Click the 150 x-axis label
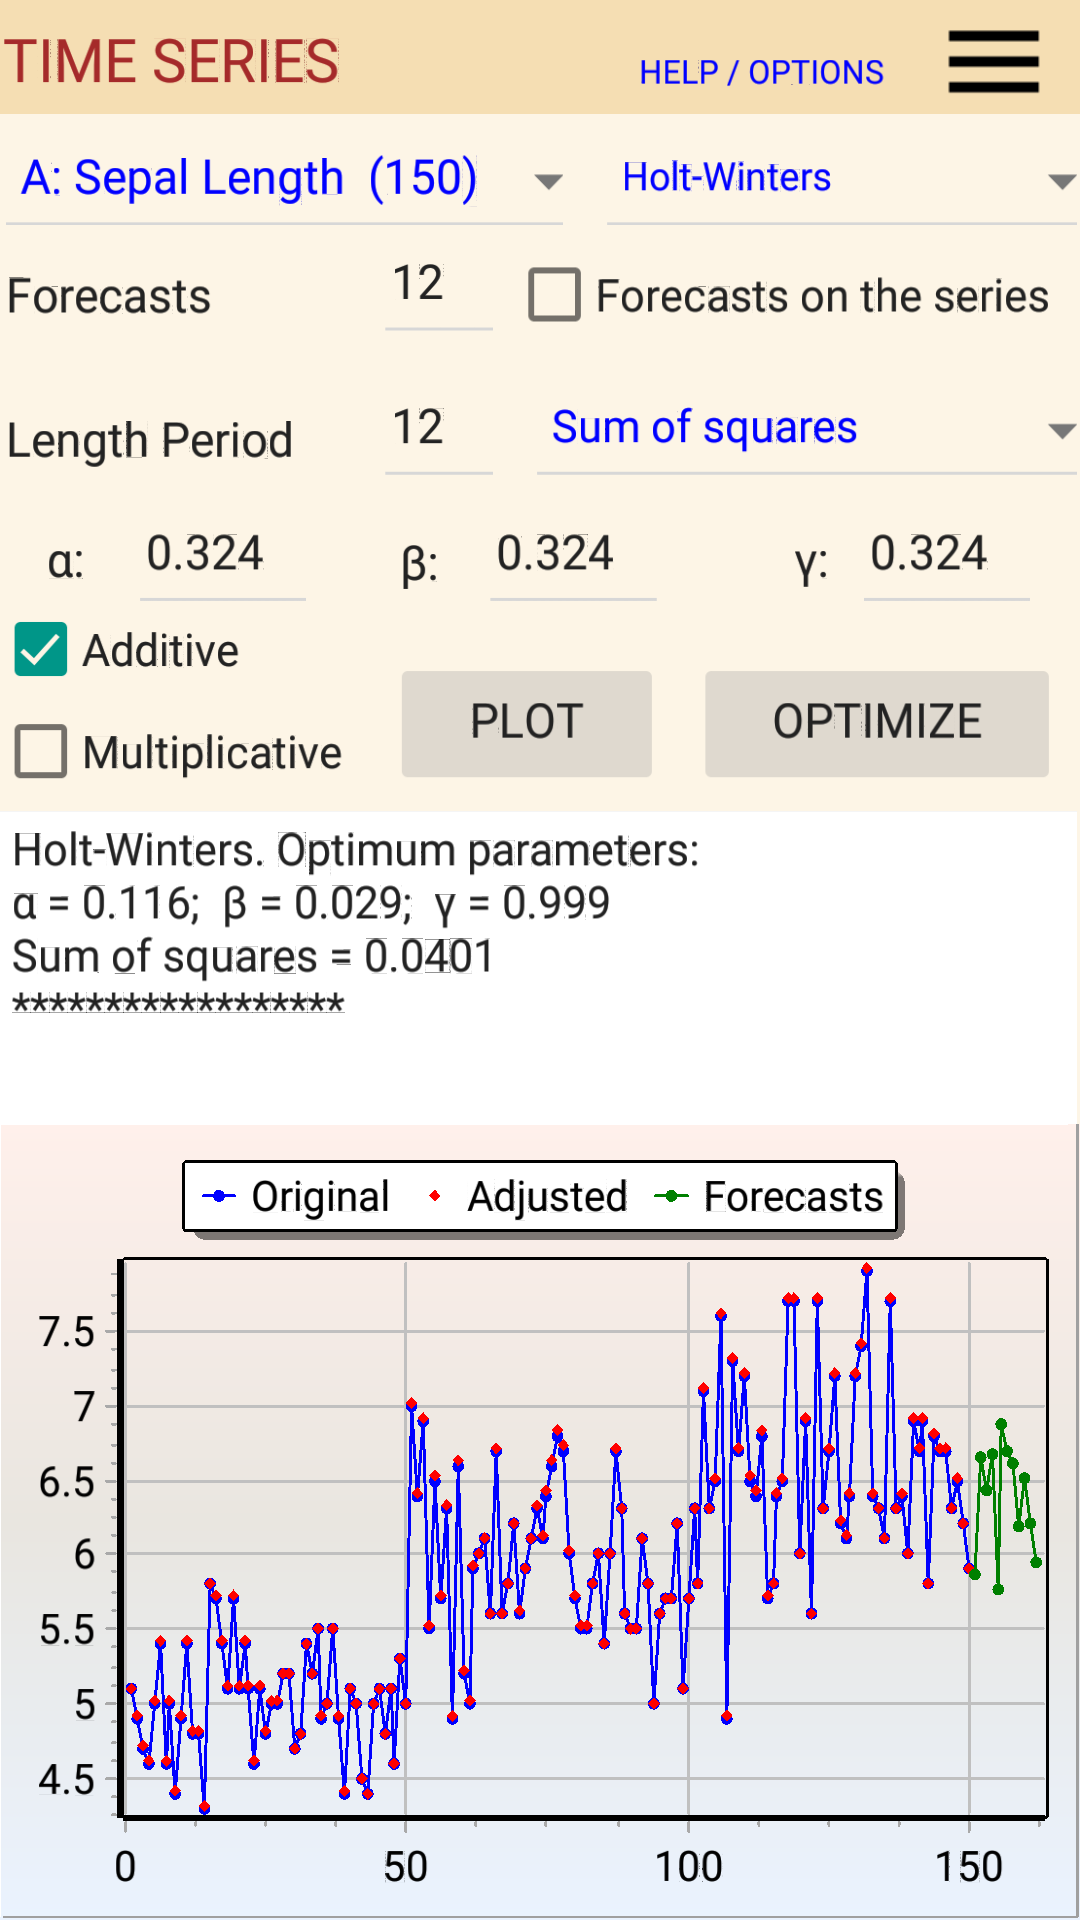 pyautogui.click(x=969, y=1867)
